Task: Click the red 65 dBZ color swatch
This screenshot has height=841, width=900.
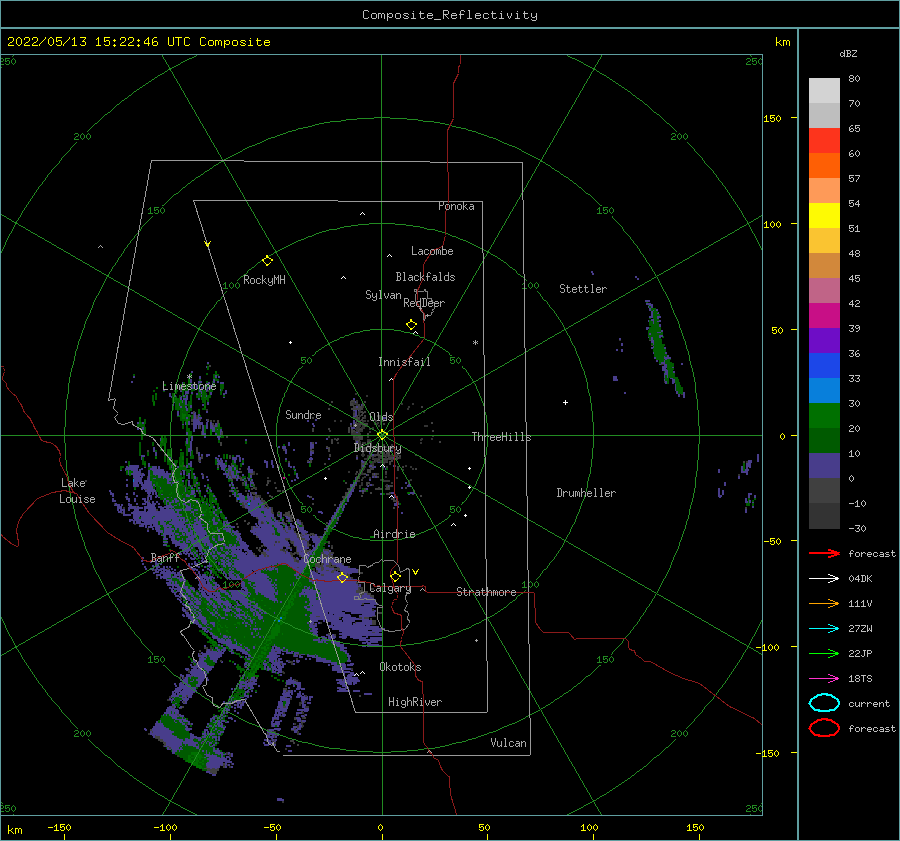Action: (824, 141)
